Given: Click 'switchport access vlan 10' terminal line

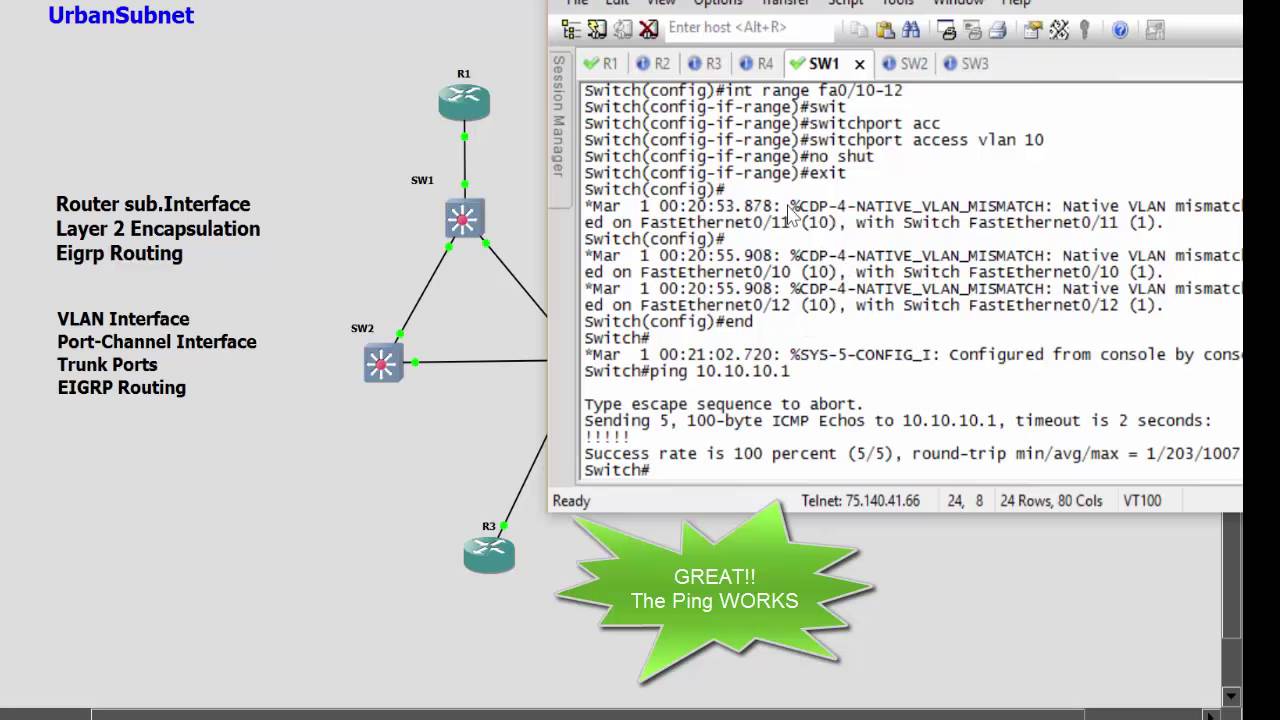Looking at the screenshot, I should pos(814,140).
